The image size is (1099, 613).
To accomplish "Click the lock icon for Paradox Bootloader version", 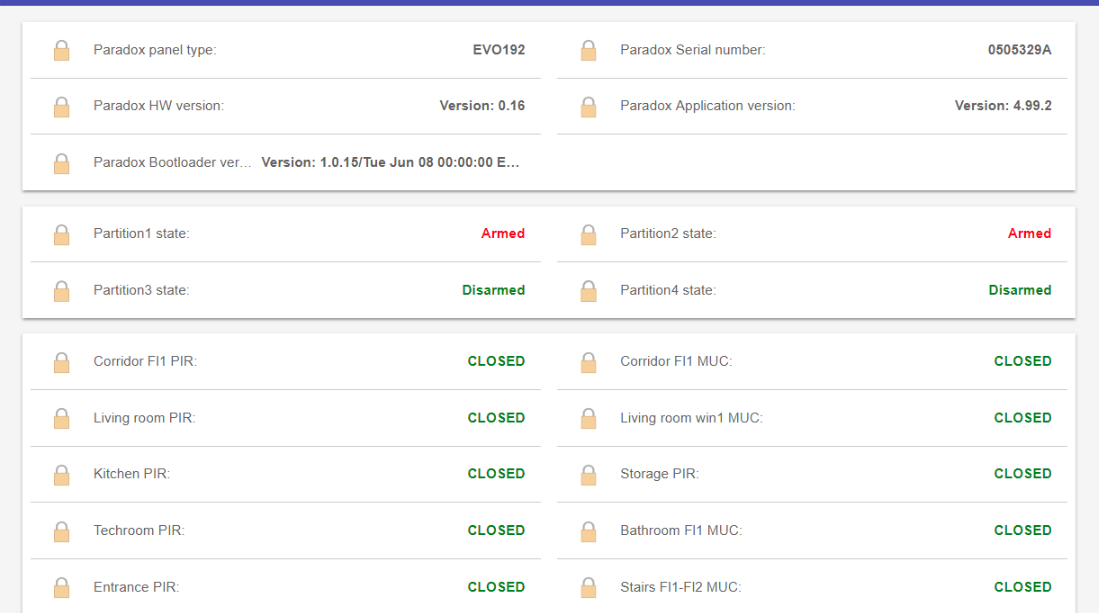I will coord(61,163).
